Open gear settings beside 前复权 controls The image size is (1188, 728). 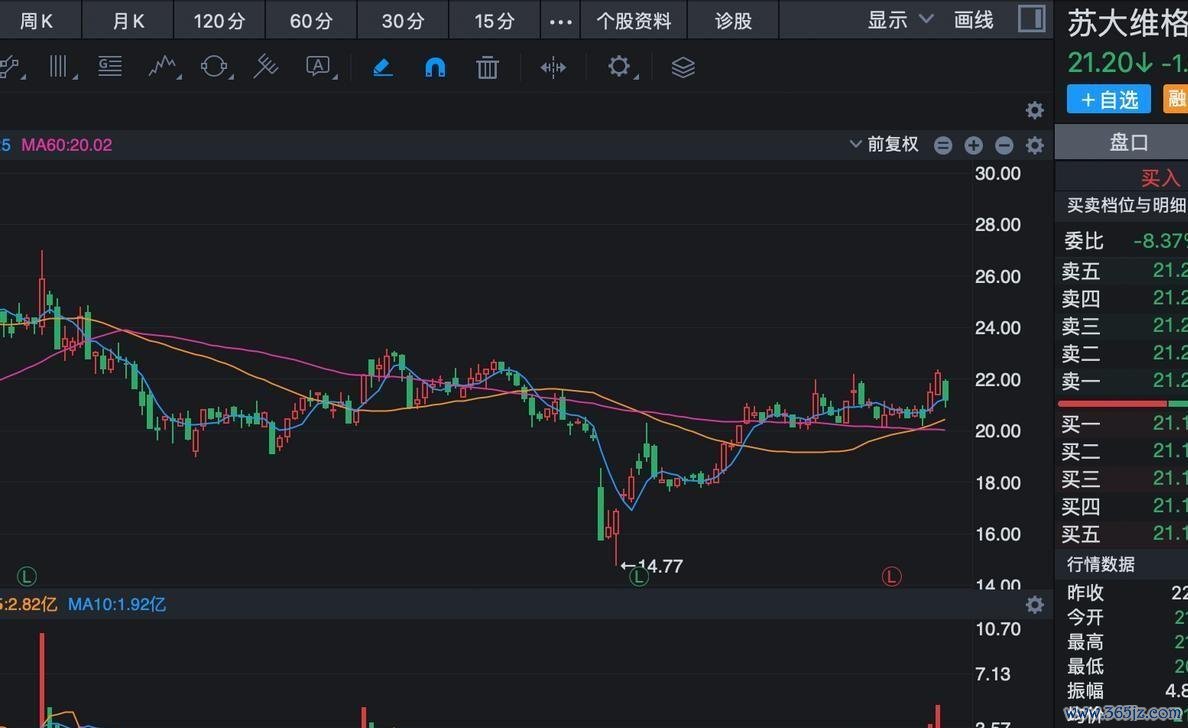(x=1034, y=145)
